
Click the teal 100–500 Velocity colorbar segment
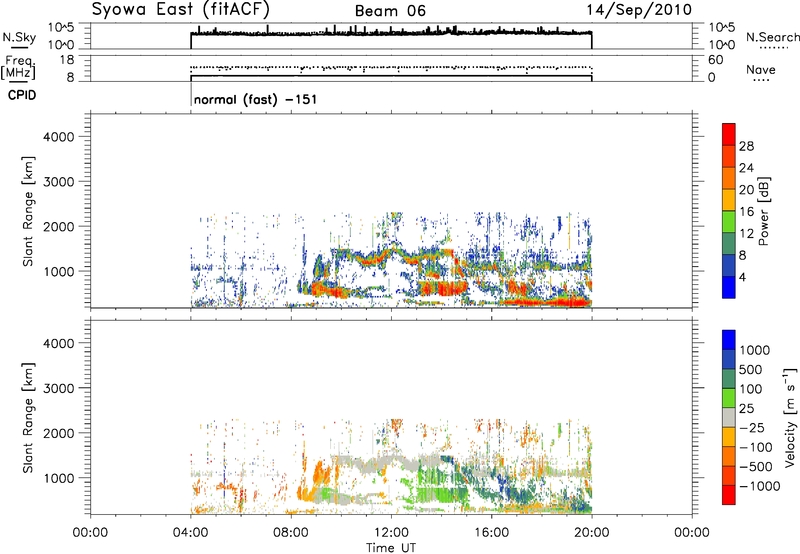(729, 379)
